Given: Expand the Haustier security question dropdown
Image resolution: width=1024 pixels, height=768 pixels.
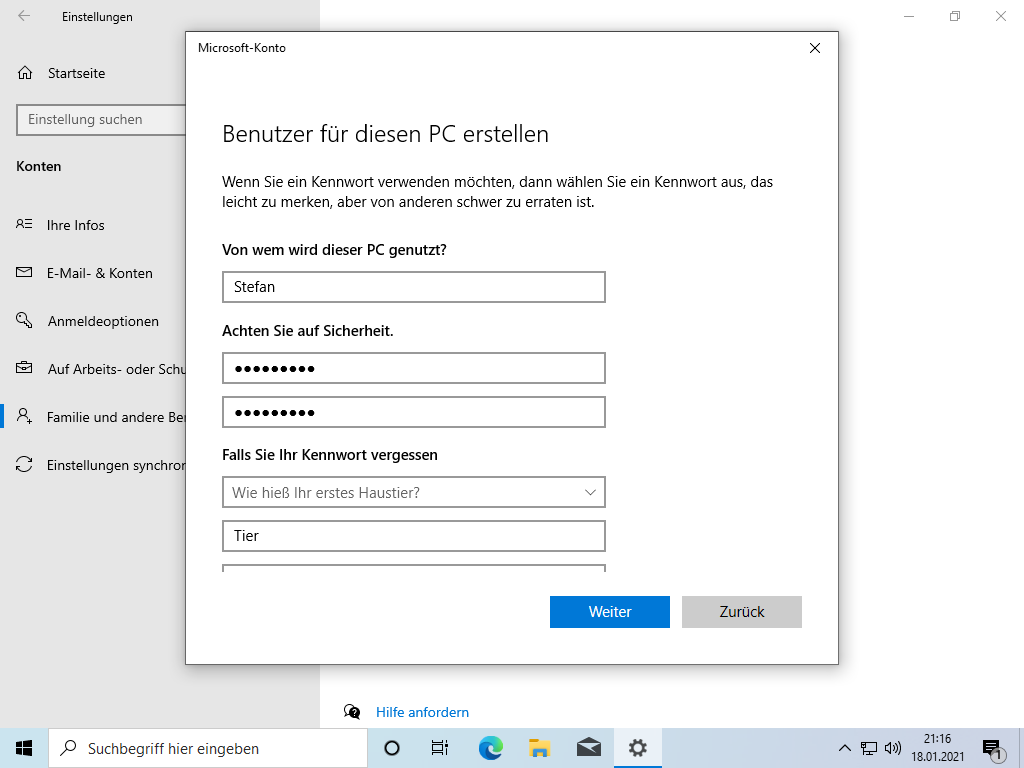Looking at the screenshot, I should click(414, 492).
